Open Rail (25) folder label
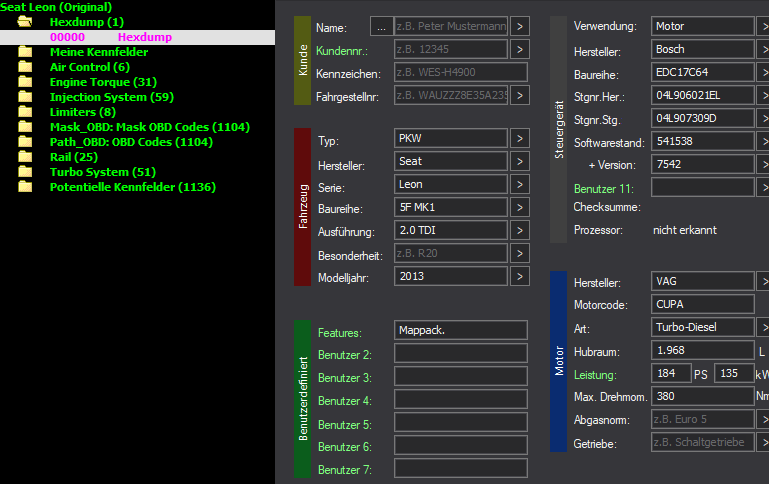The width and height of the screenshot is (769, 484). pos(74,157)
